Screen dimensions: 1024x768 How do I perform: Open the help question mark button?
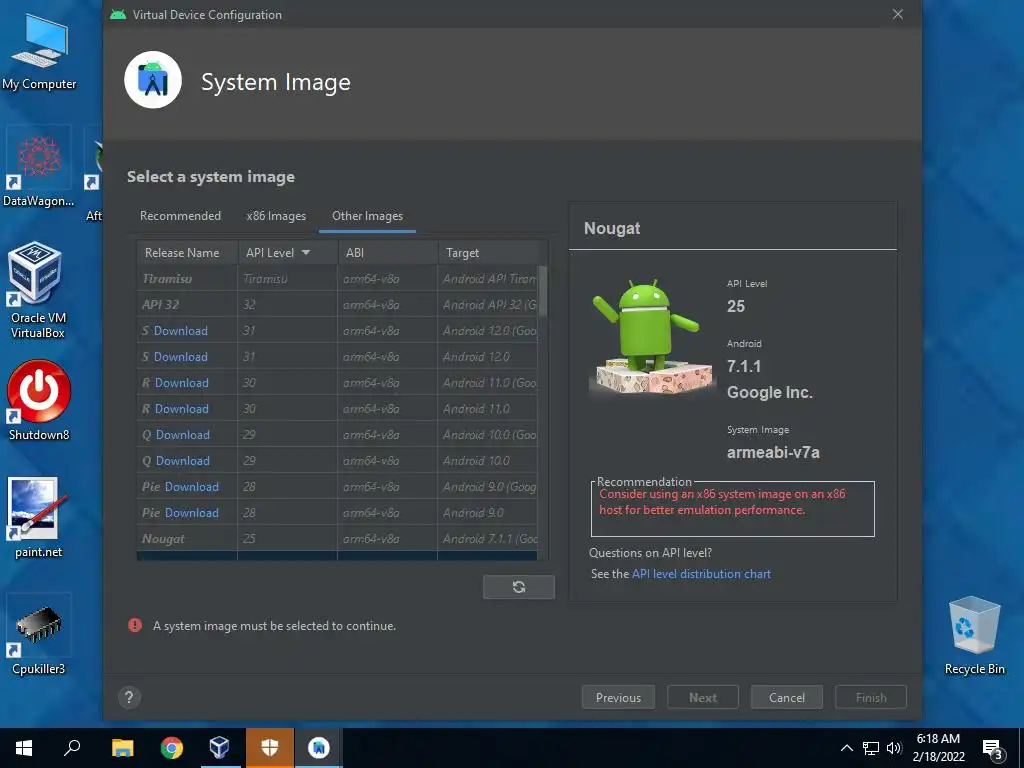(129, 697)
